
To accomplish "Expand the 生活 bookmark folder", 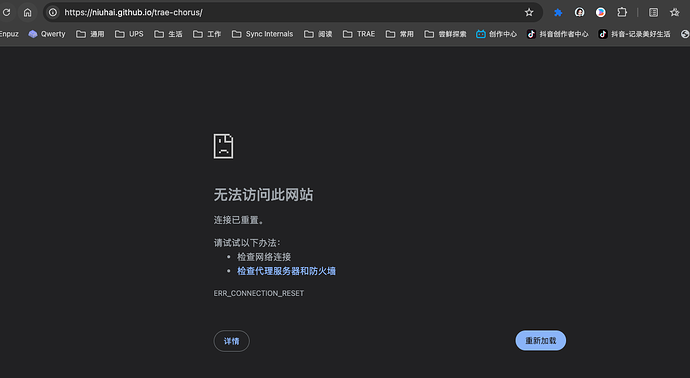I will point(168,34).
